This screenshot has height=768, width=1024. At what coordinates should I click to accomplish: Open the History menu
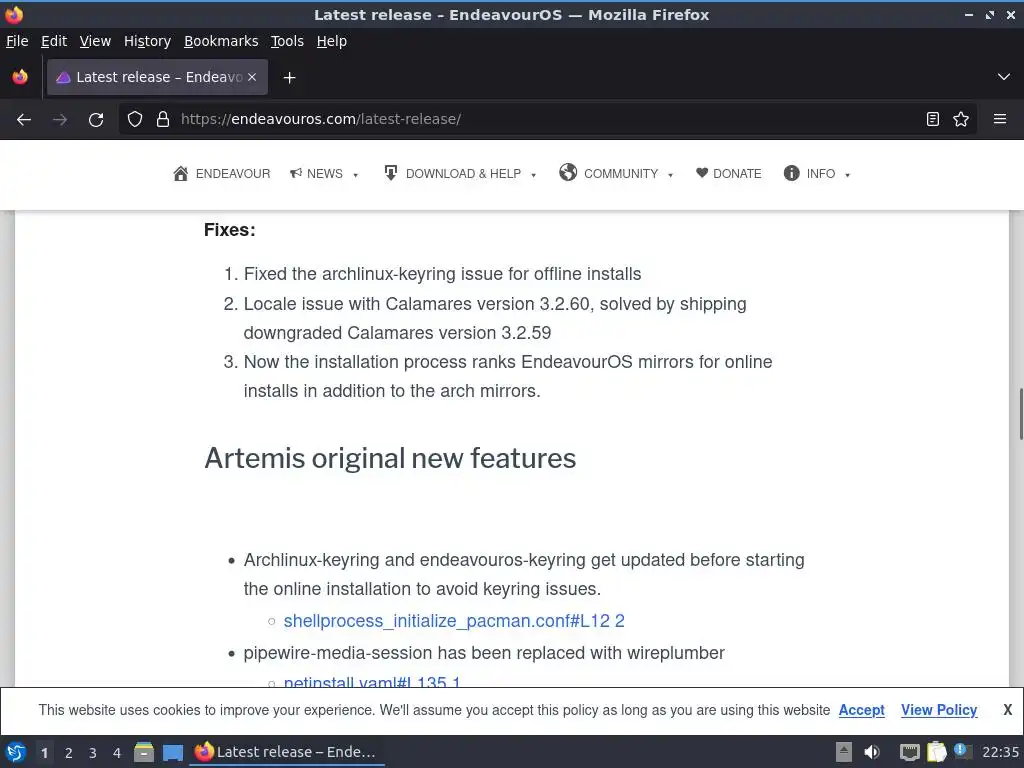pos(147,41)
